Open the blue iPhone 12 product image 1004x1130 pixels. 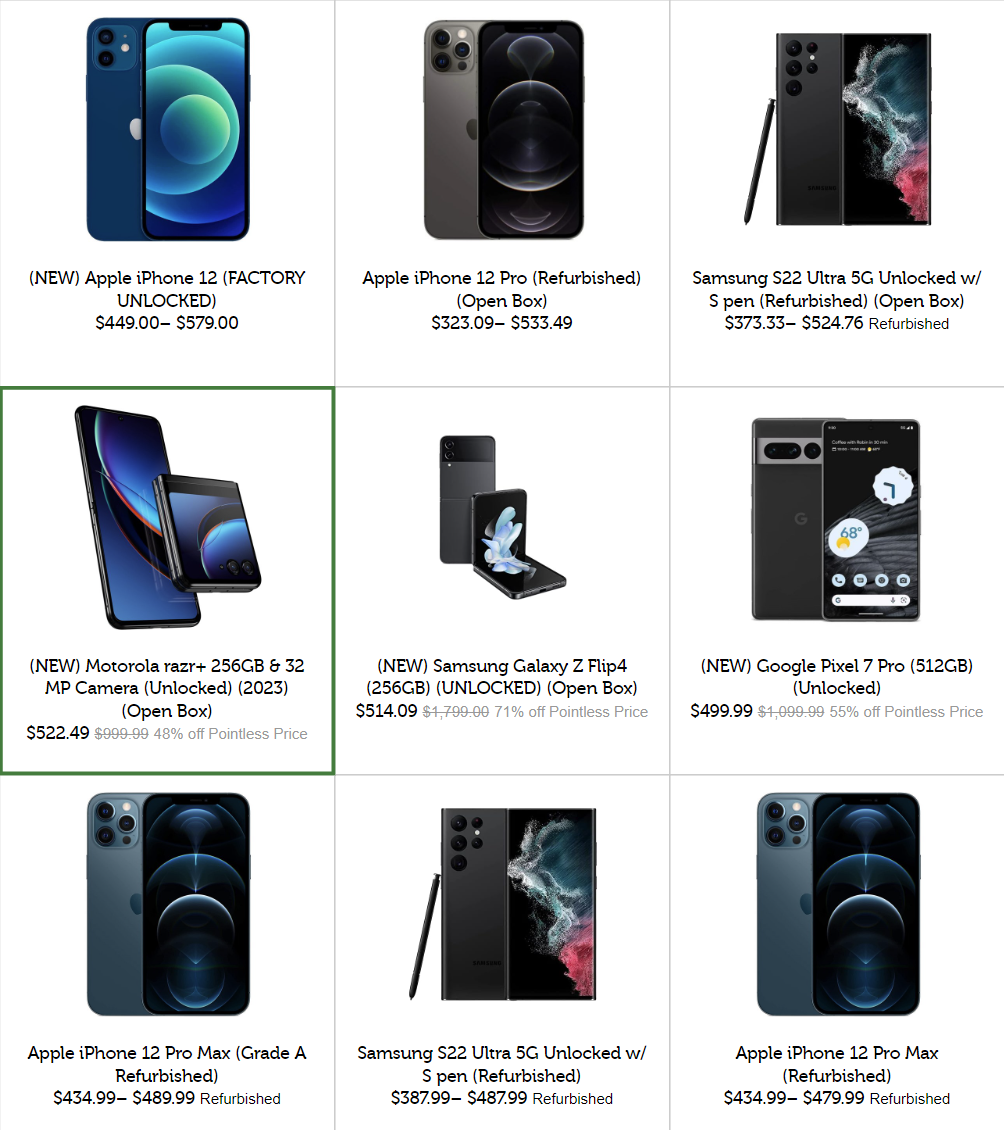[x=167, y=130]
